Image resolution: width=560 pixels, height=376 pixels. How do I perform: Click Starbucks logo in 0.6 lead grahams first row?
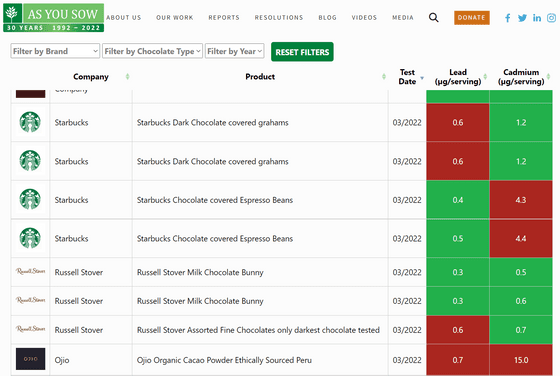click(x=30, y=122)
